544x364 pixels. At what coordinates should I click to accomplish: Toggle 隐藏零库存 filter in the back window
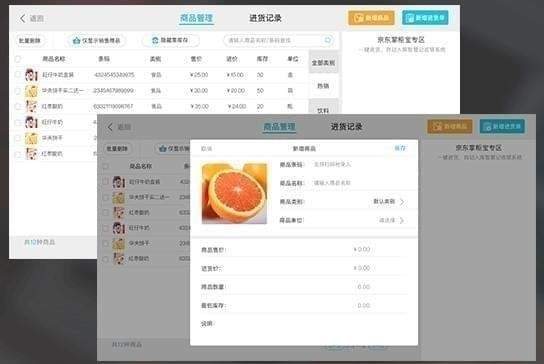[x=171, y=40]
